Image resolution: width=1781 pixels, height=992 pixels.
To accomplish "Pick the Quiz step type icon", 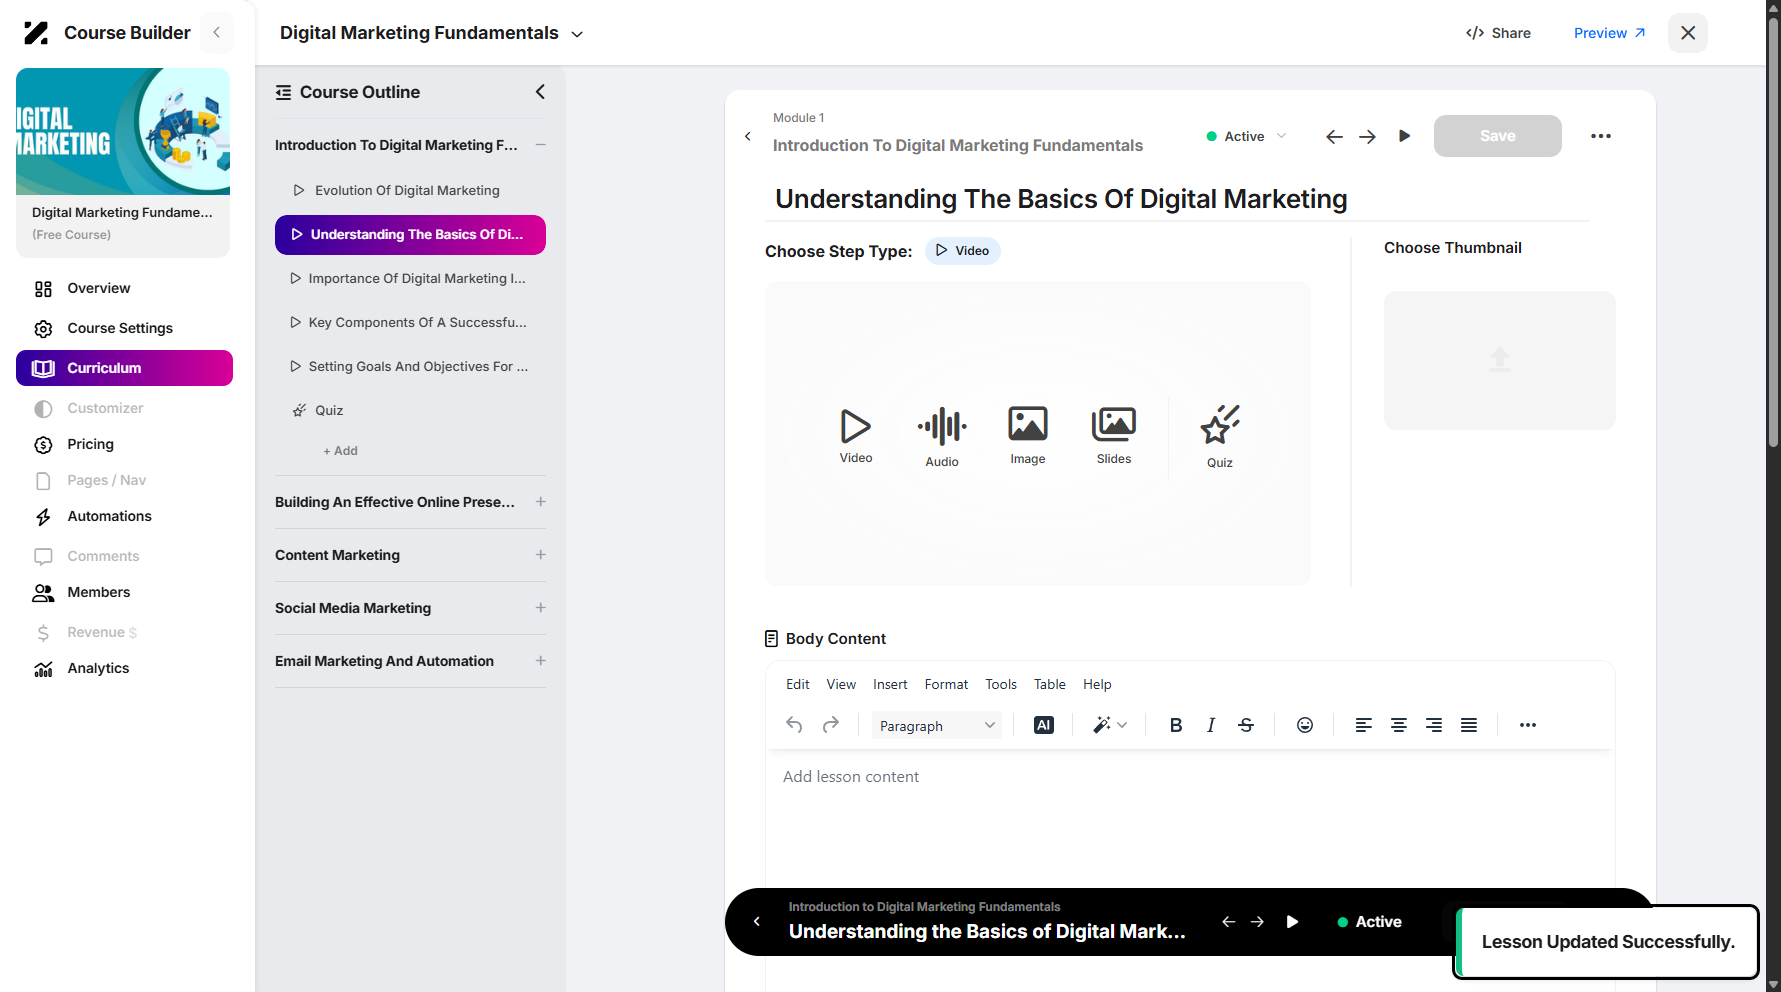I will 1219,425.
